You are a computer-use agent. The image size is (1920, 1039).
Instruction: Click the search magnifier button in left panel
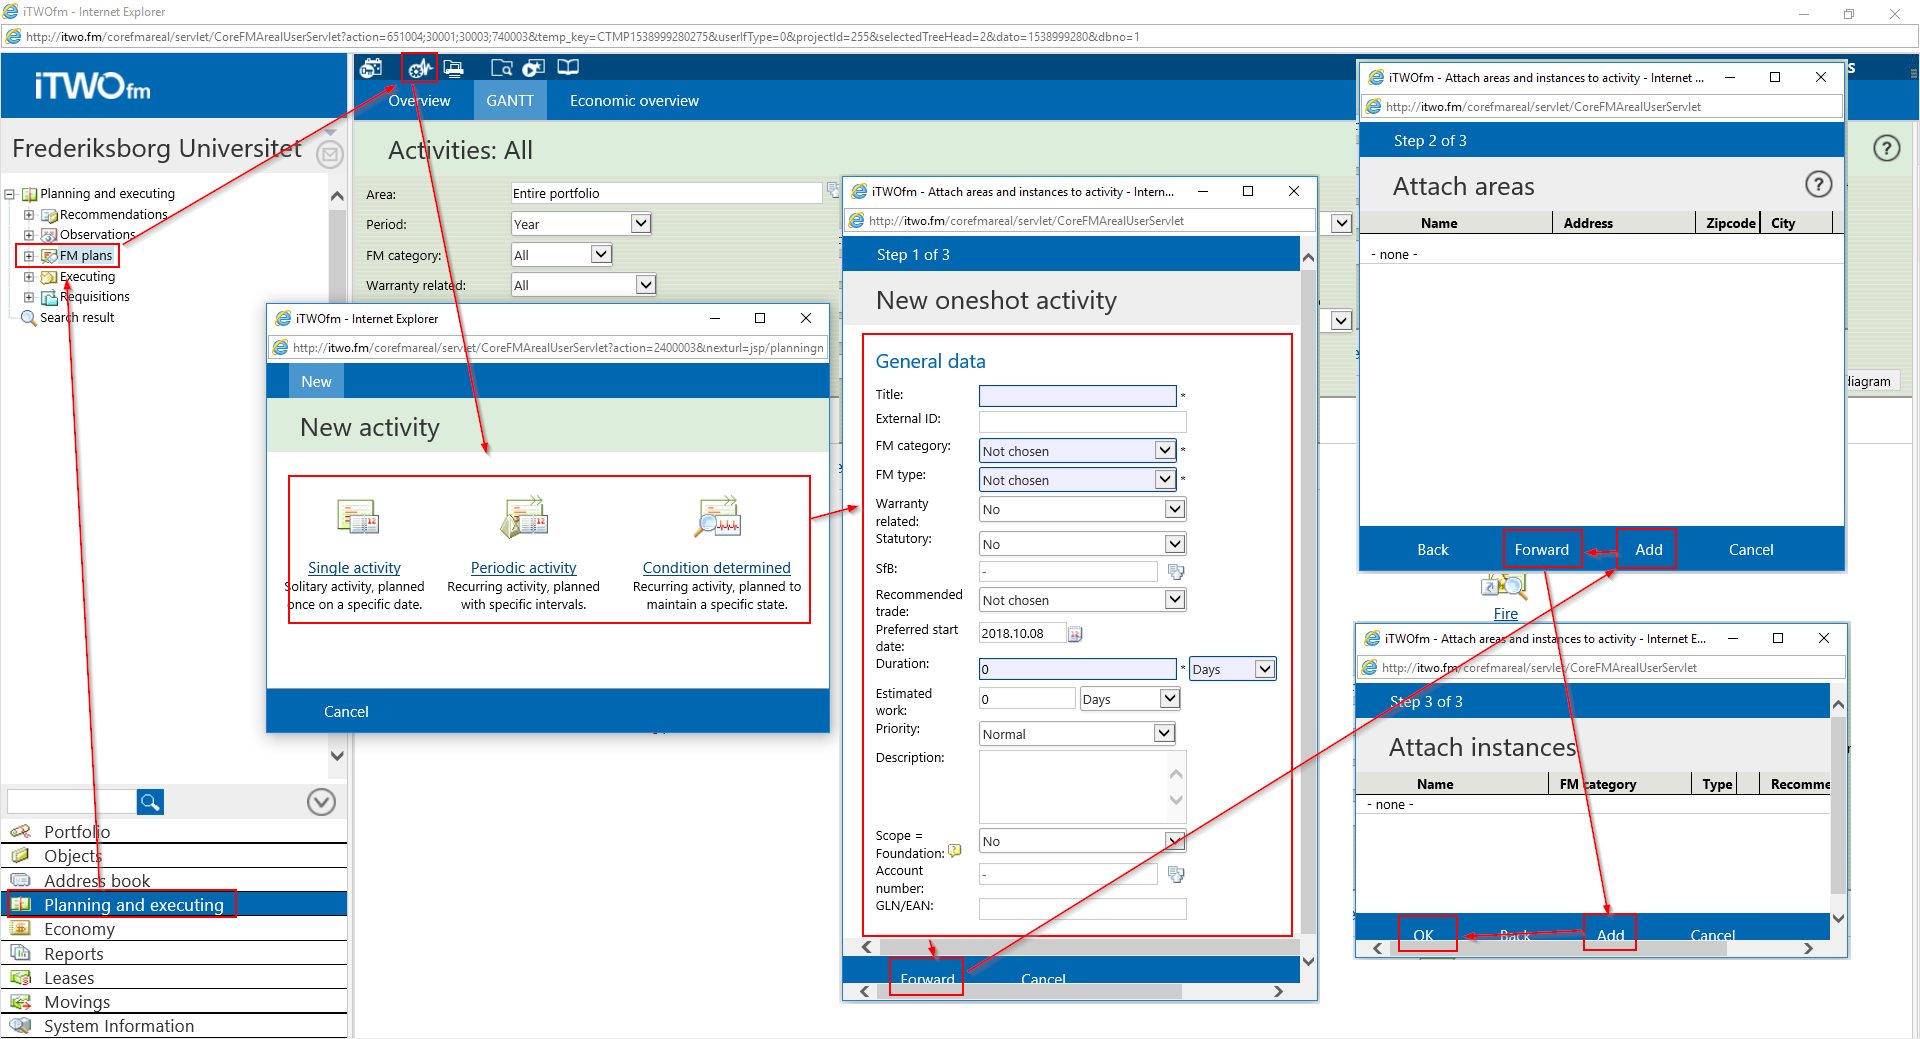(150, 802)
